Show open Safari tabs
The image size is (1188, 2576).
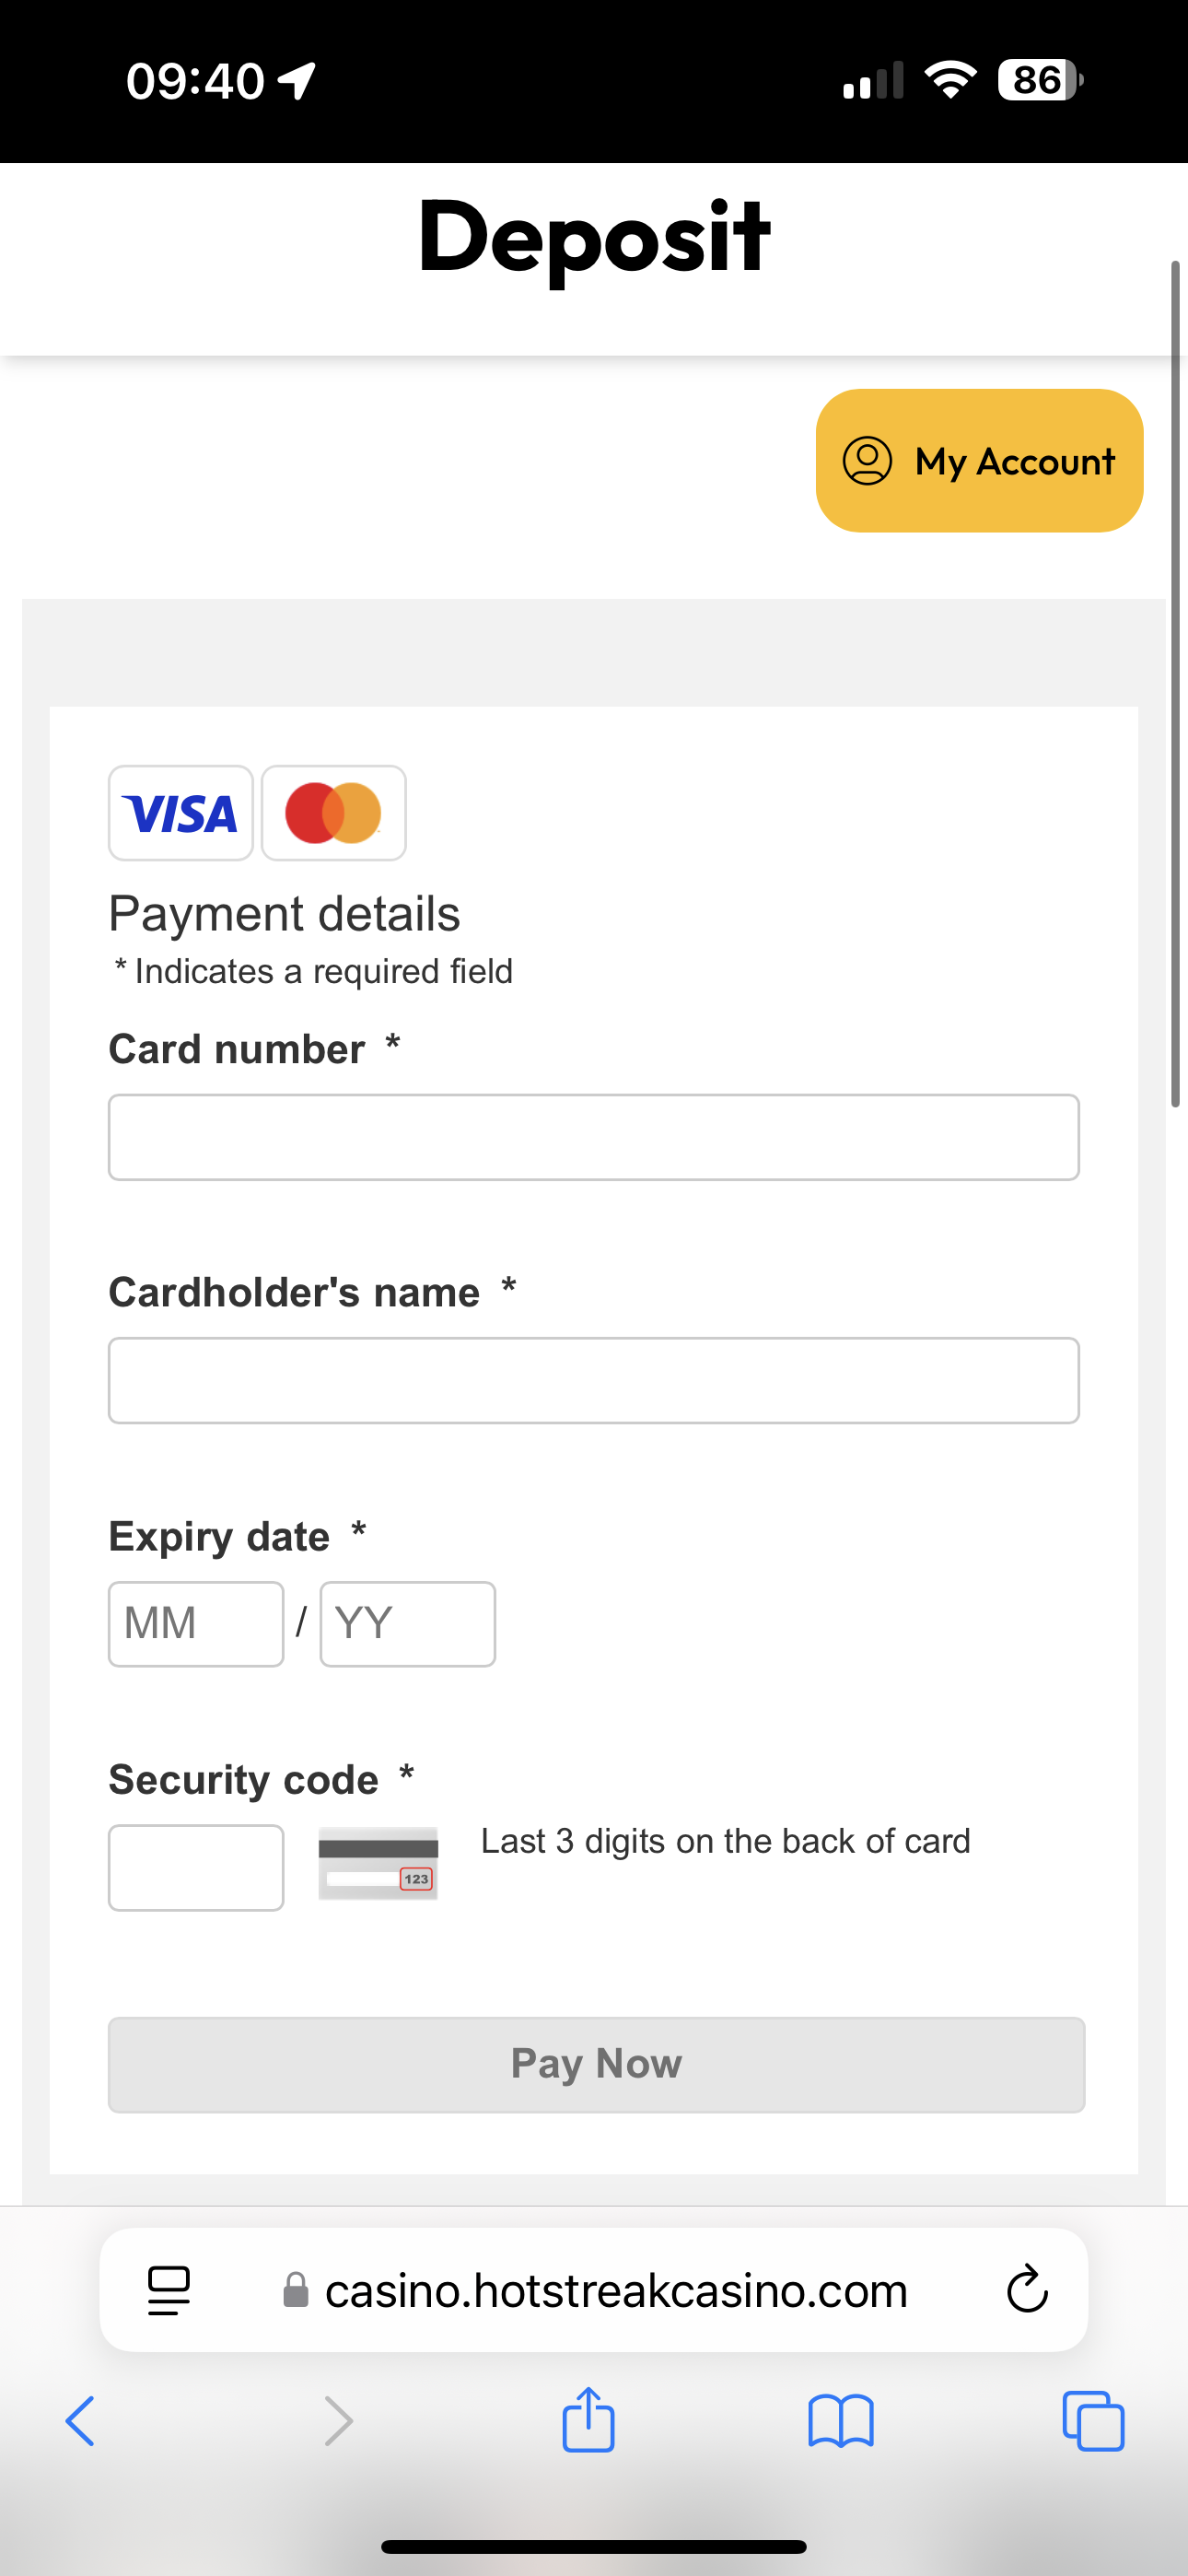(x=1093, y=2421)
